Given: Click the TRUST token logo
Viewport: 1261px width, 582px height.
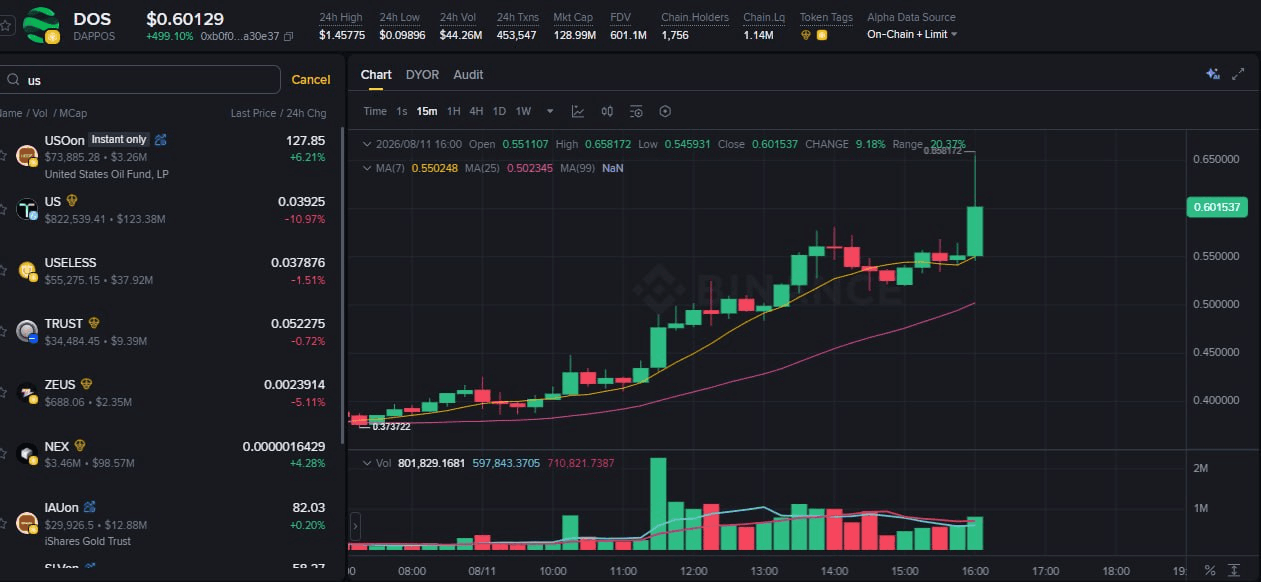Looking at the screenshot, I should [x=27, y=332].
